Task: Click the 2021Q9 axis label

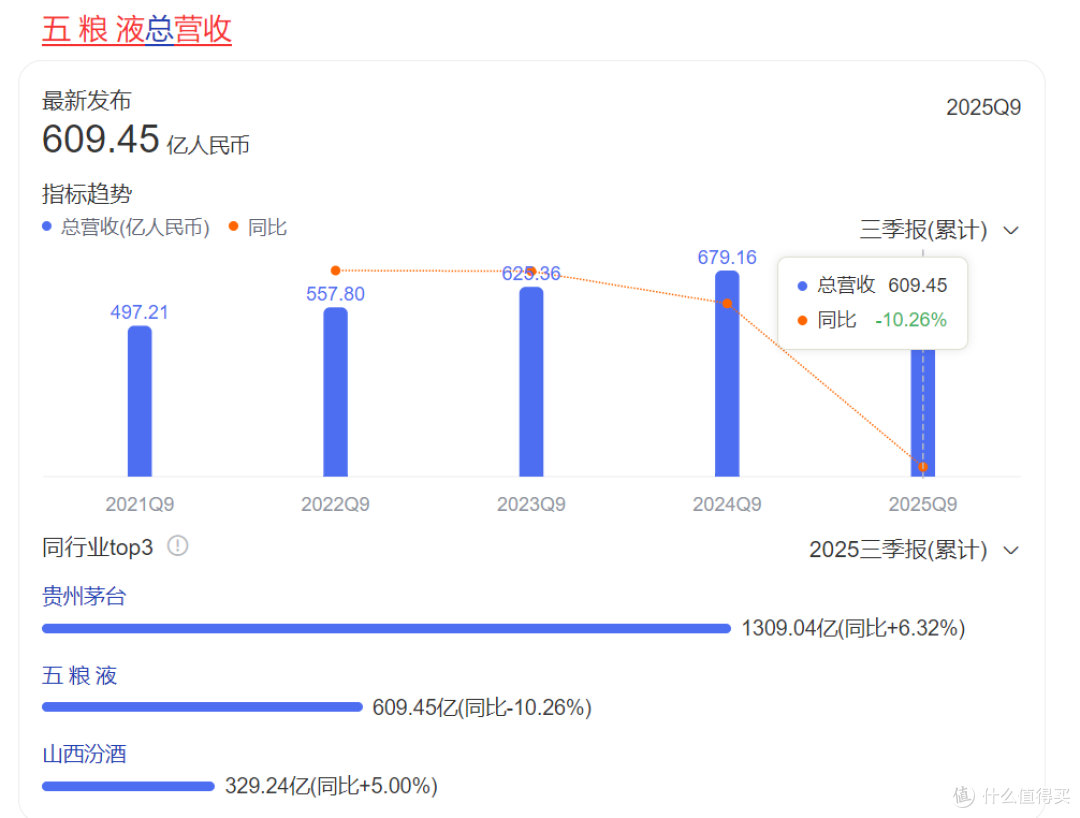Action: 140,505
